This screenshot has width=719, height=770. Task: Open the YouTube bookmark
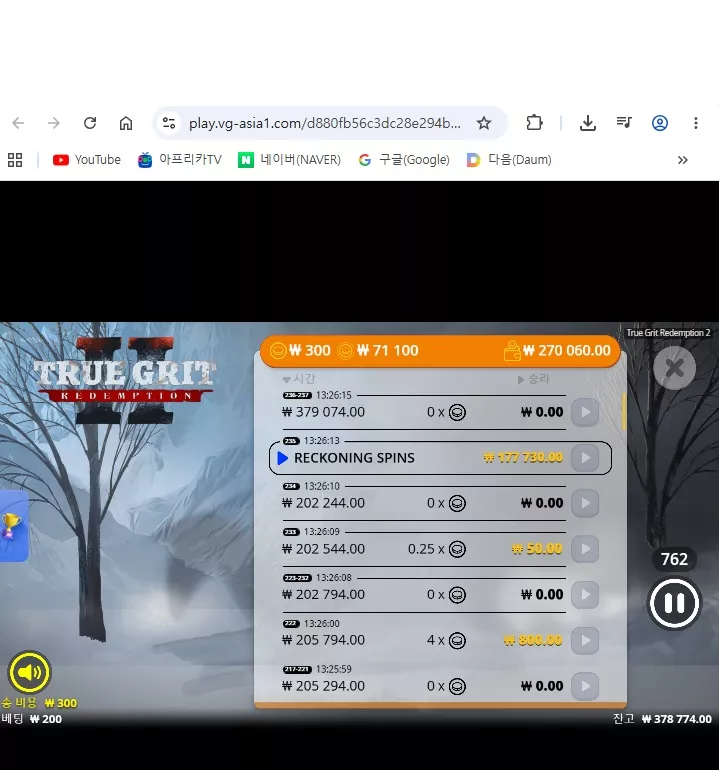pos(86,160)
